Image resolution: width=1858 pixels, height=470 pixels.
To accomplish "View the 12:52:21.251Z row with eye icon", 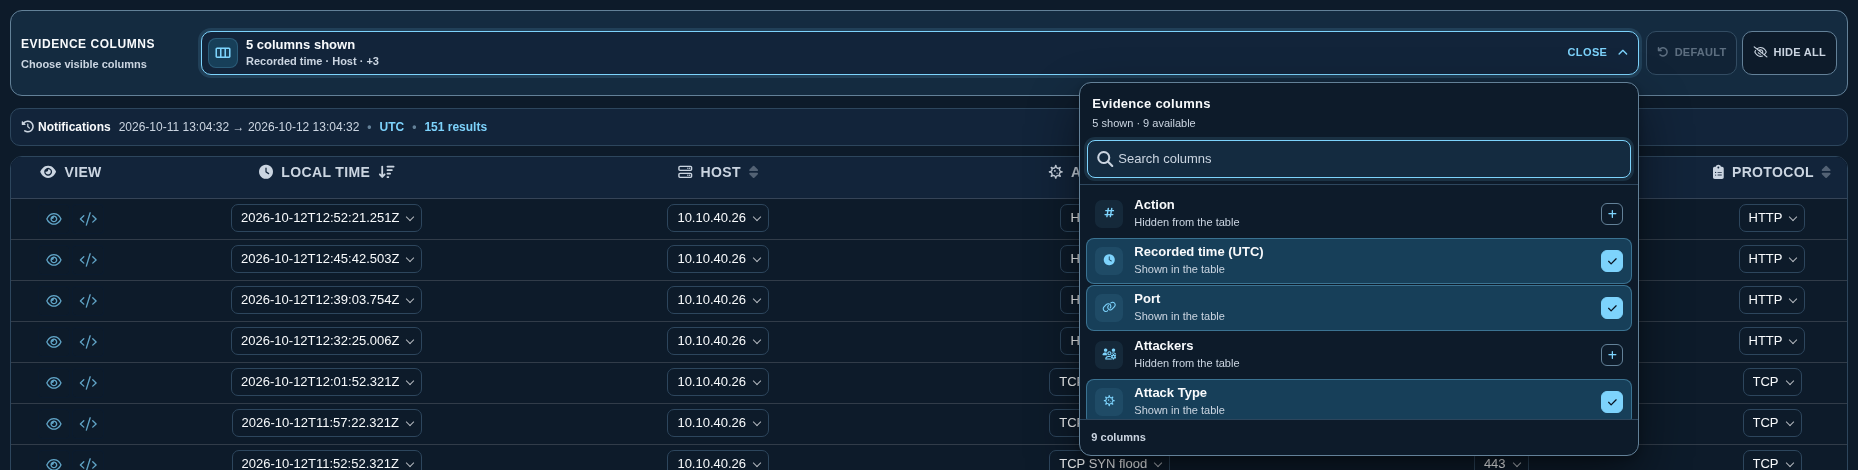I will (54, 219).
